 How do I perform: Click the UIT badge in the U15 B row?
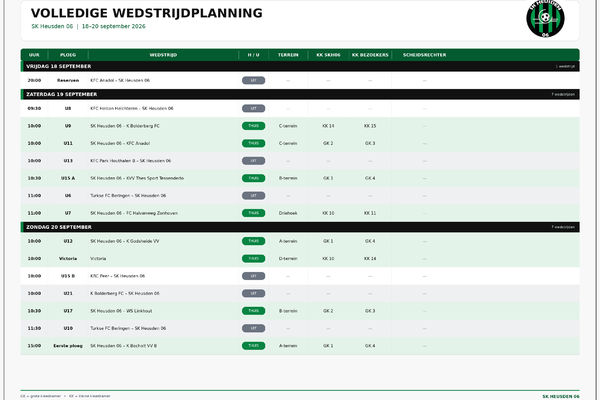coord(253,276)
